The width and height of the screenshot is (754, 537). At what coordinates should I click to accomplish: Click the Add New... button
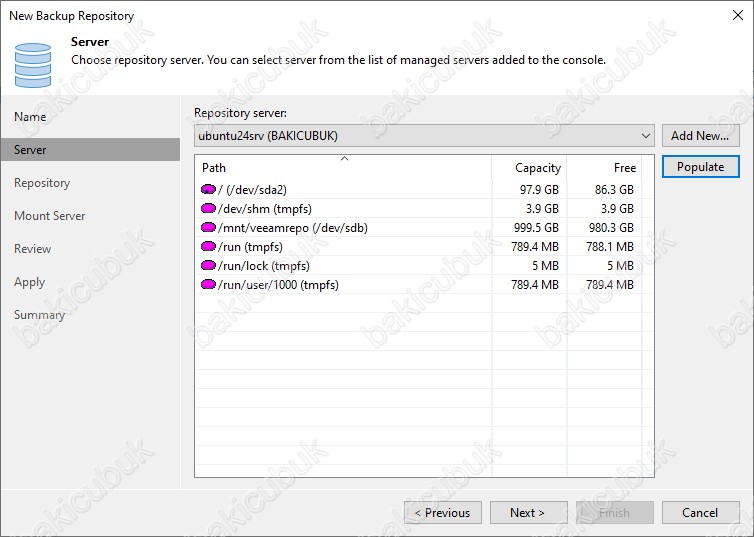point(701,136)
